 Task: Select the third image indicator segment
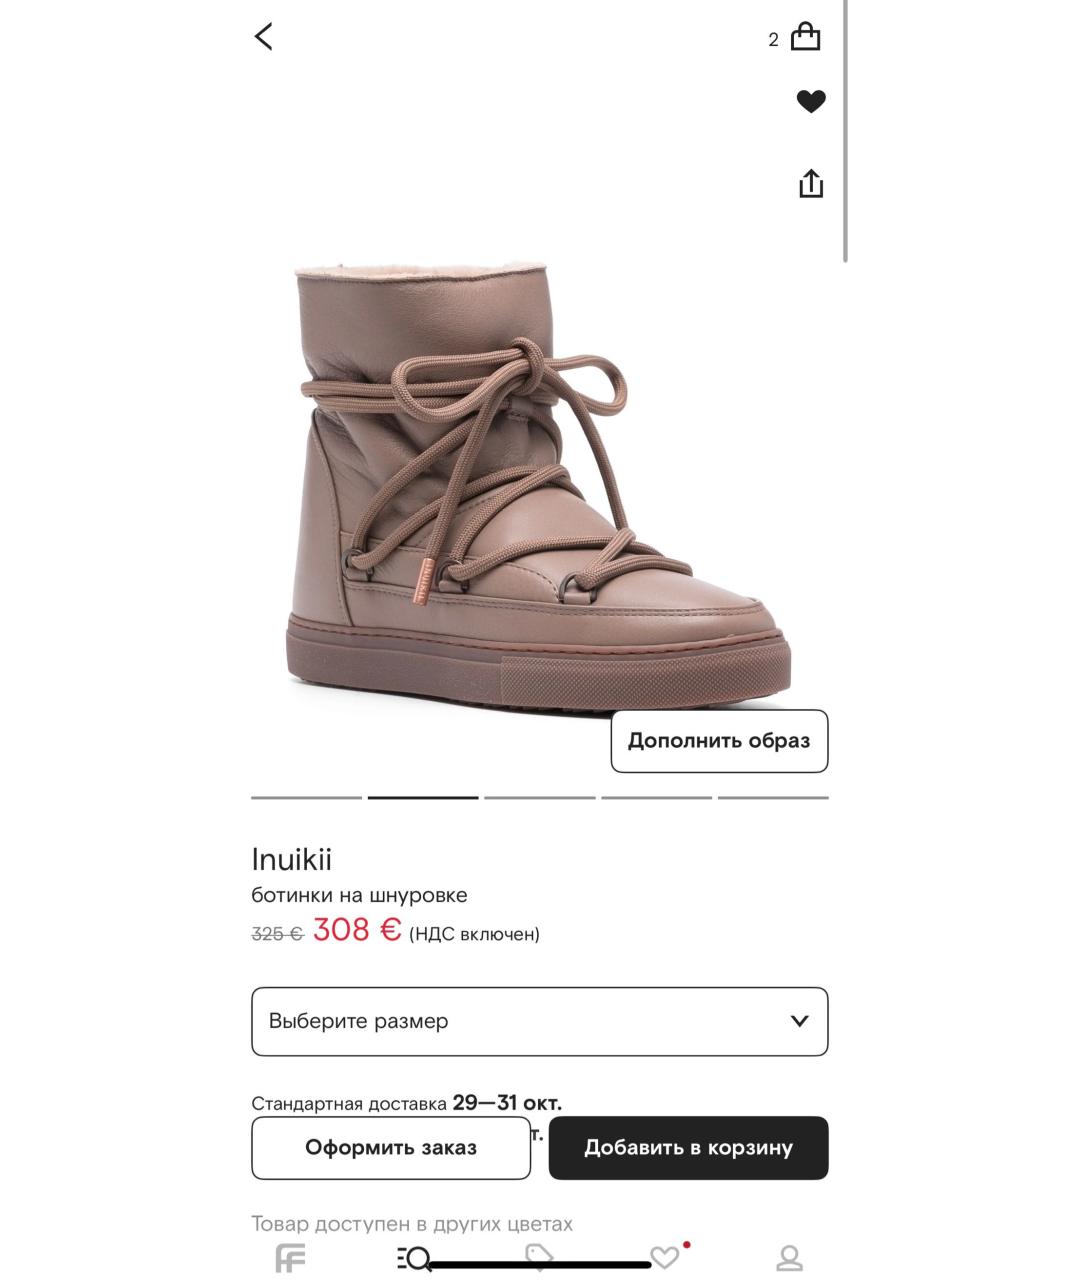[540, 797]
